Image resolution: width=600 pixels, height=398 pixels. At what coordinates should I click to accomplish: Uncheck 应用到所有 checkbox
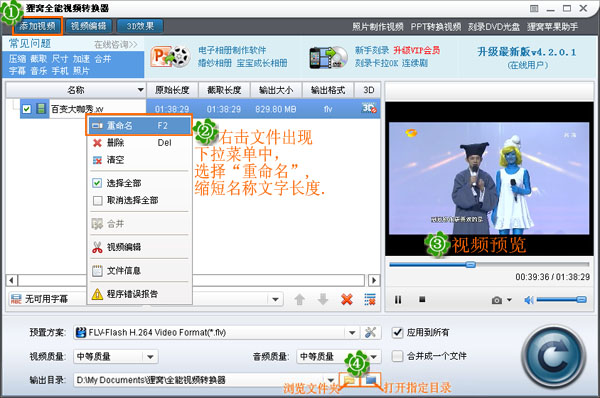click(x=398, y=333)
